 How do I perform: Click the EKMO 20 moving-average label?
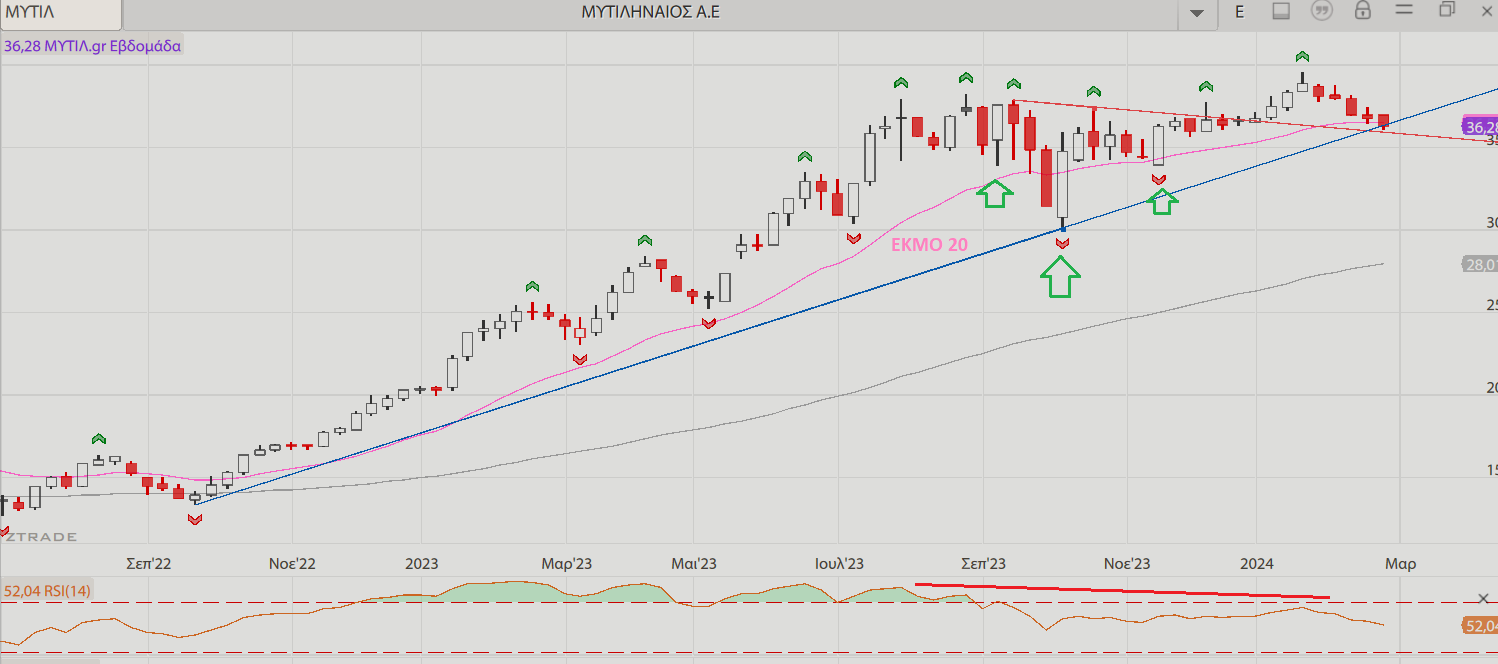(x=929, y=244)
